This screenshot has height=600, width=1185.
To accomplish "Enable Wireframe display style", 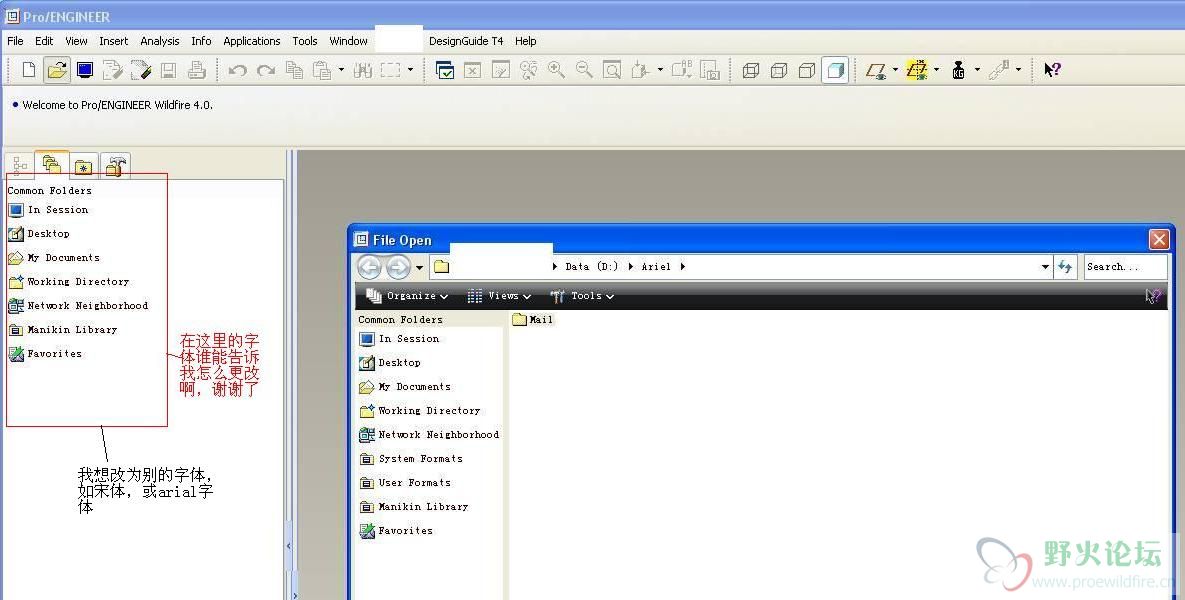I will tap(750, 70).
